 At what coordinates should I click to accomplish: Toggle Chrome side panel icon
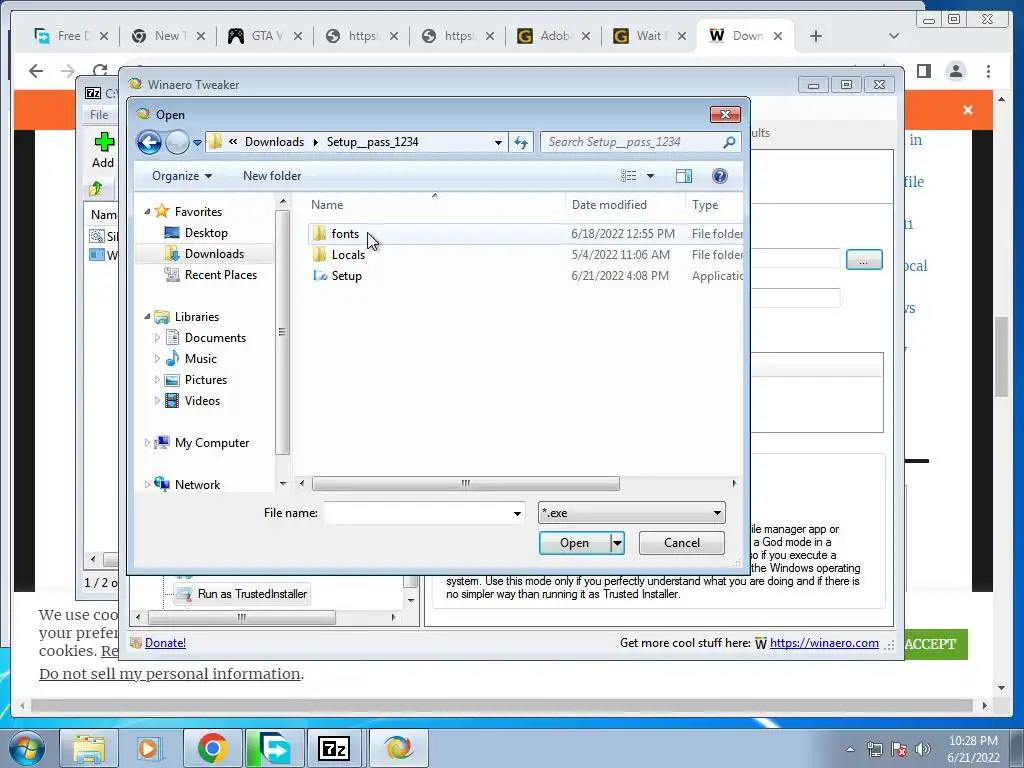click(x=923, y=71)
